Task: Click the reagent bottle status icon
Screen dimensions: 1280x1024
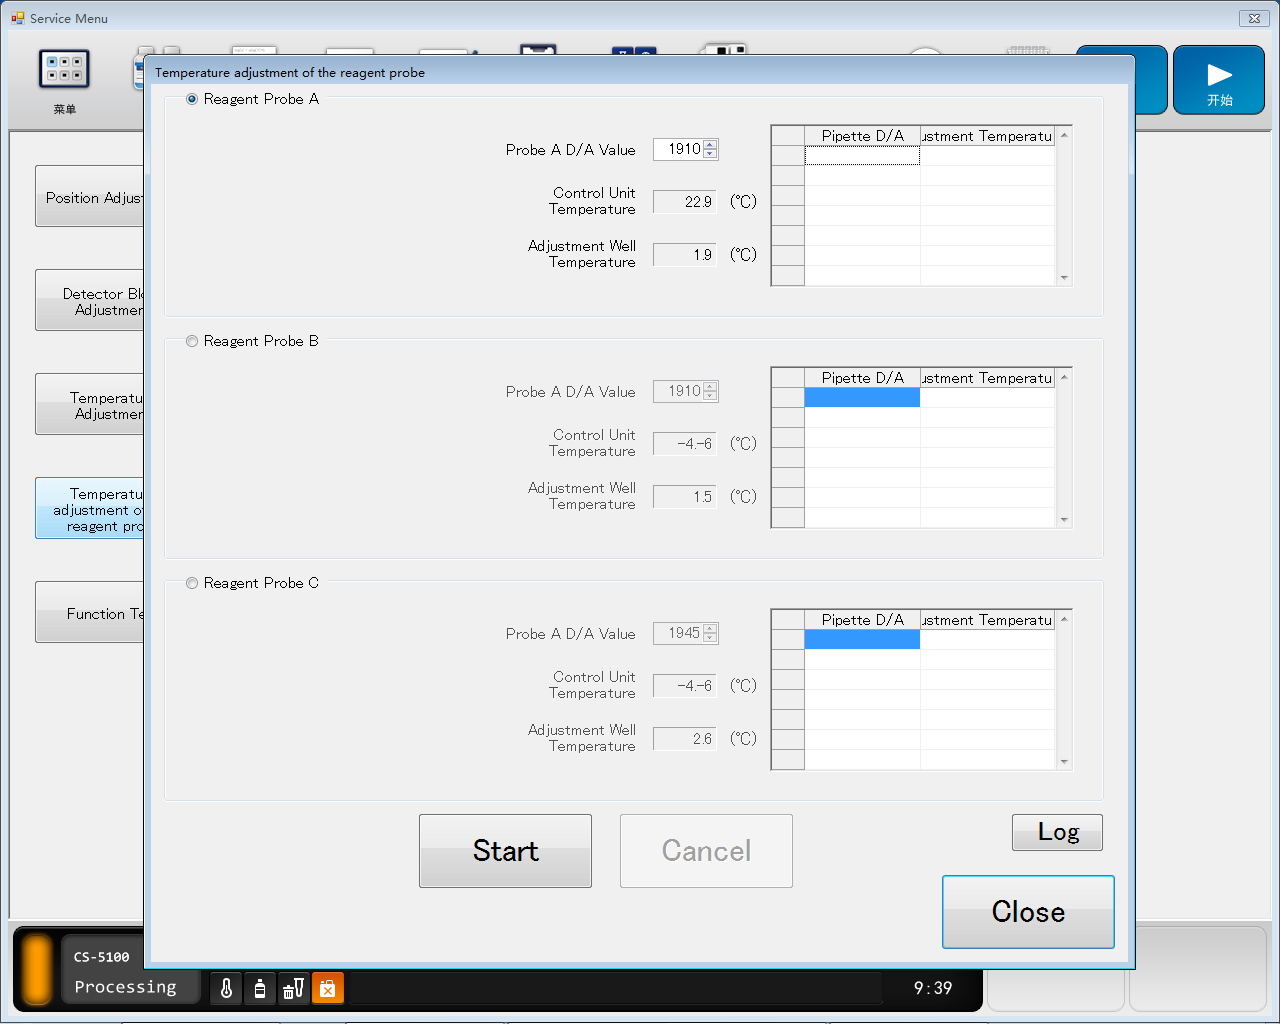Action: (x=260, y=988)
